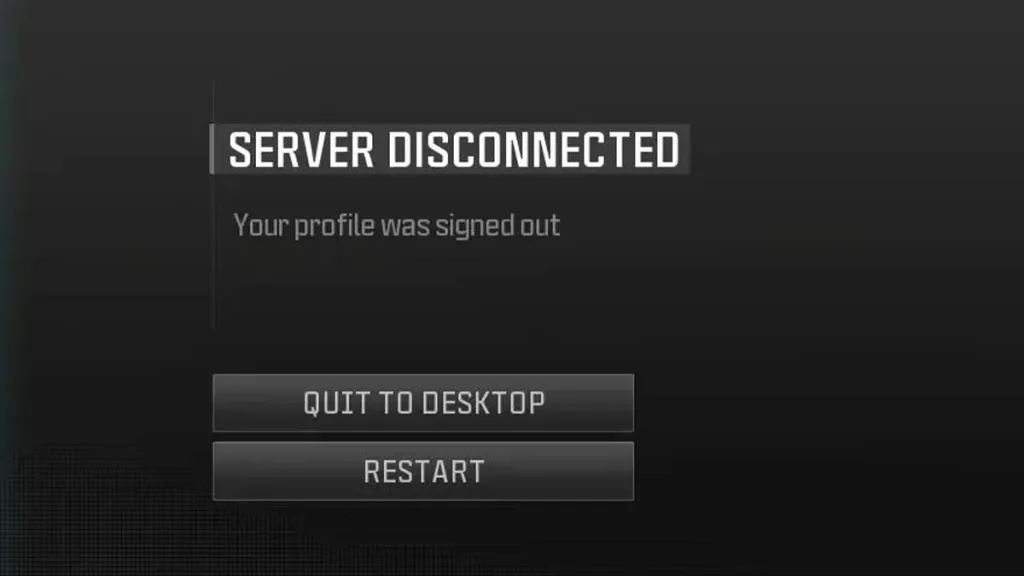Click the Quit to Desktop button
The width and height of the screenshot is (1024, 576).
[423, 403]
